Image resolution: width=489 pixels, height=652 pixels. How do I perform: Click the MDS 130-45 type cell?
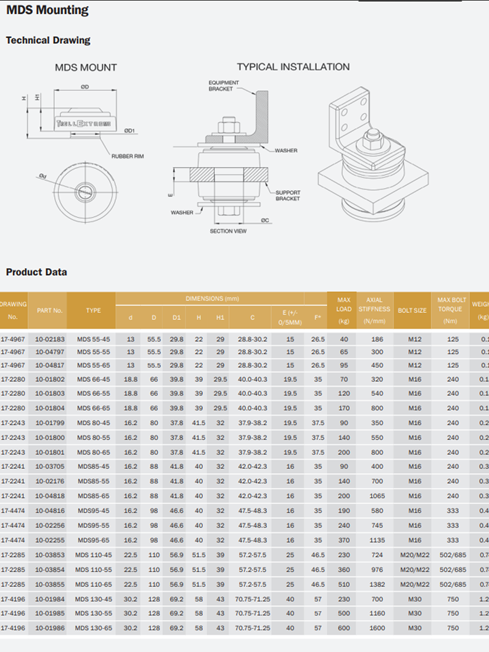pos(94,599)
